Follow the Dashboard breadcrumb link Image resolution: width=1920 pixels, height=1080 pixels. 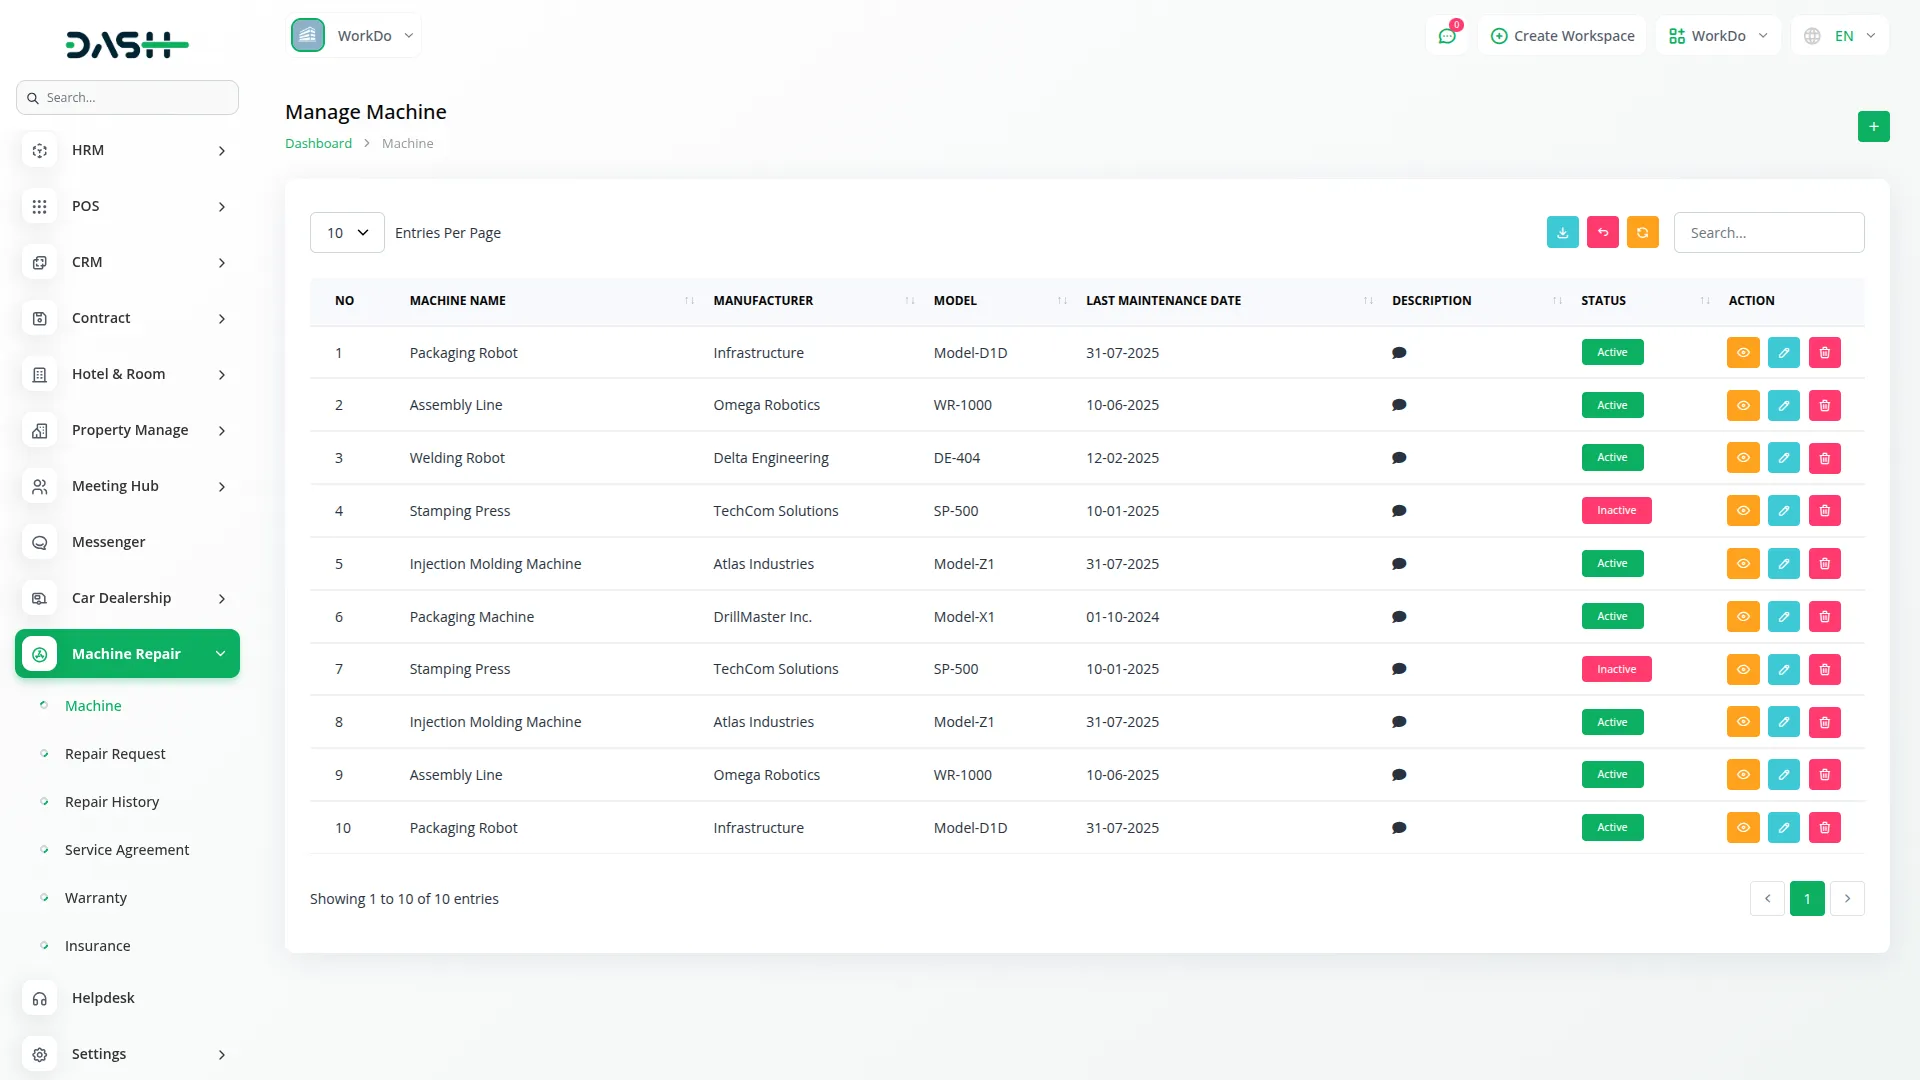[318, 143]
